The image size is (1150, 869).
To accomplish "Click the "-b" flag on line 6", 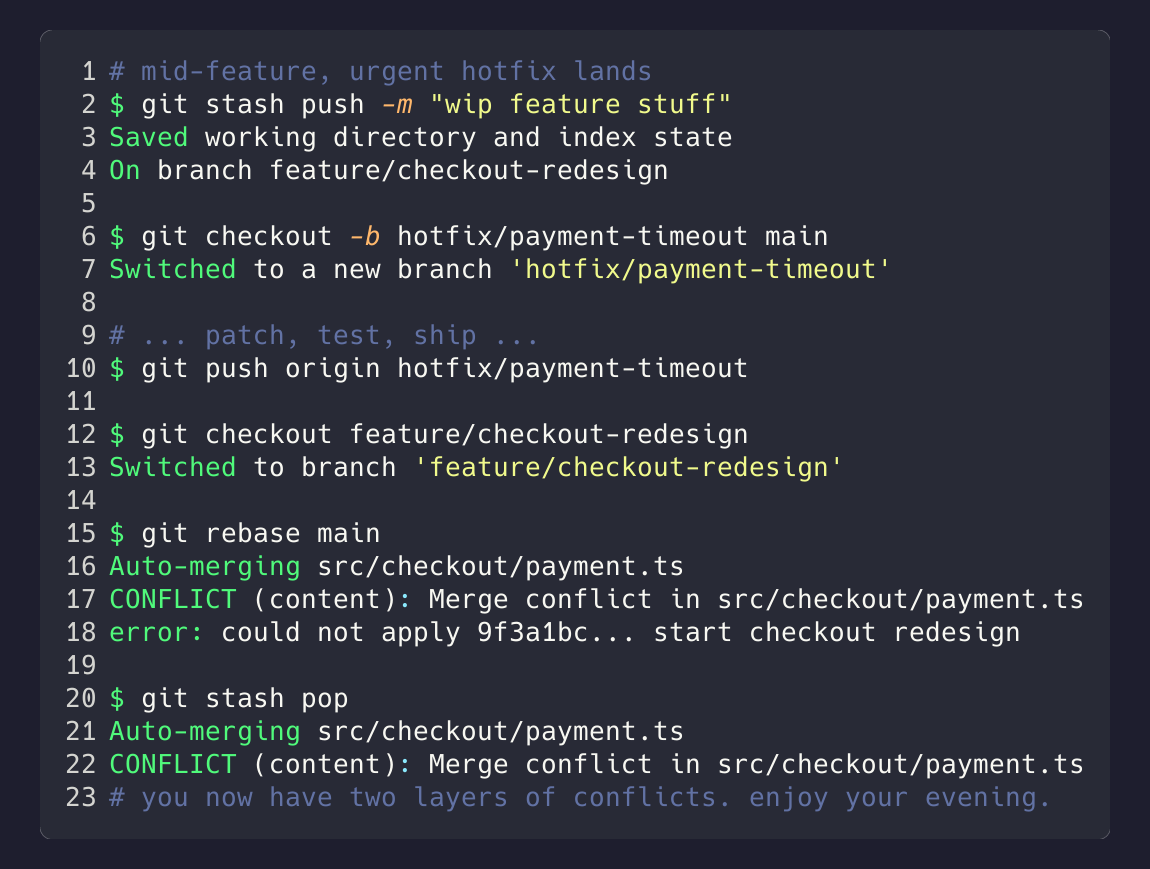I will (x=365, y=237).
